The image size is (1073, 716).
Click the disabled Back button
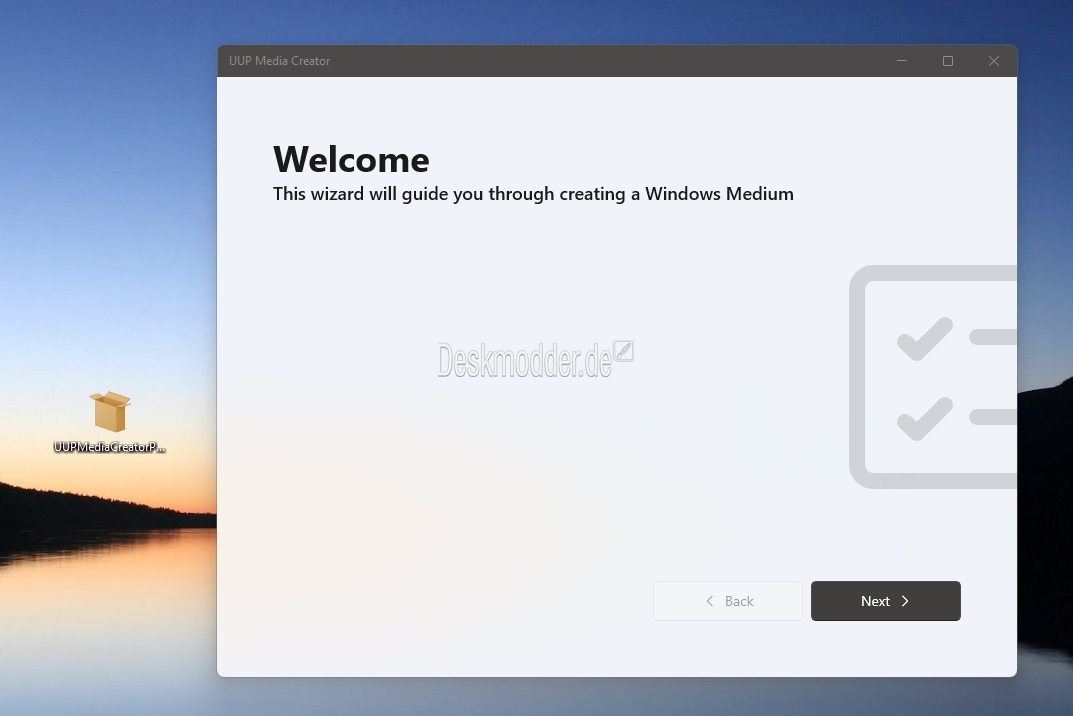click(727, 601)
